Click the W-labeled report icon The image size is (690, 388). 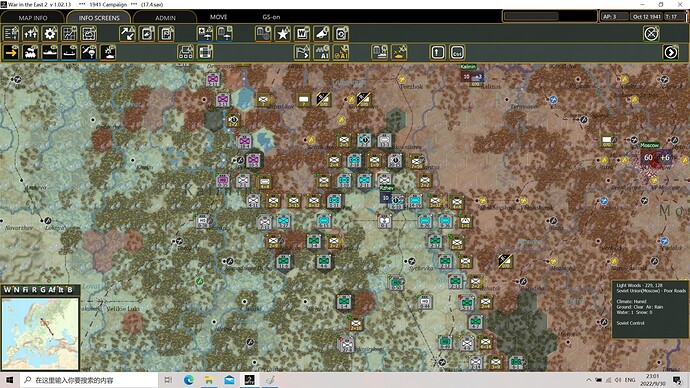302,33
